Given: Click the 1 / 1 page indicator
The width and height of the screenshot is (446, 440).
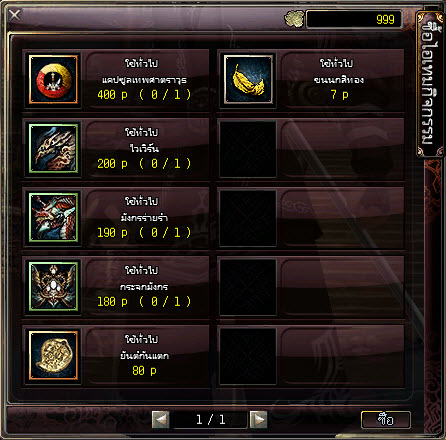Looking at the screenshot, I should pos(210,420).
